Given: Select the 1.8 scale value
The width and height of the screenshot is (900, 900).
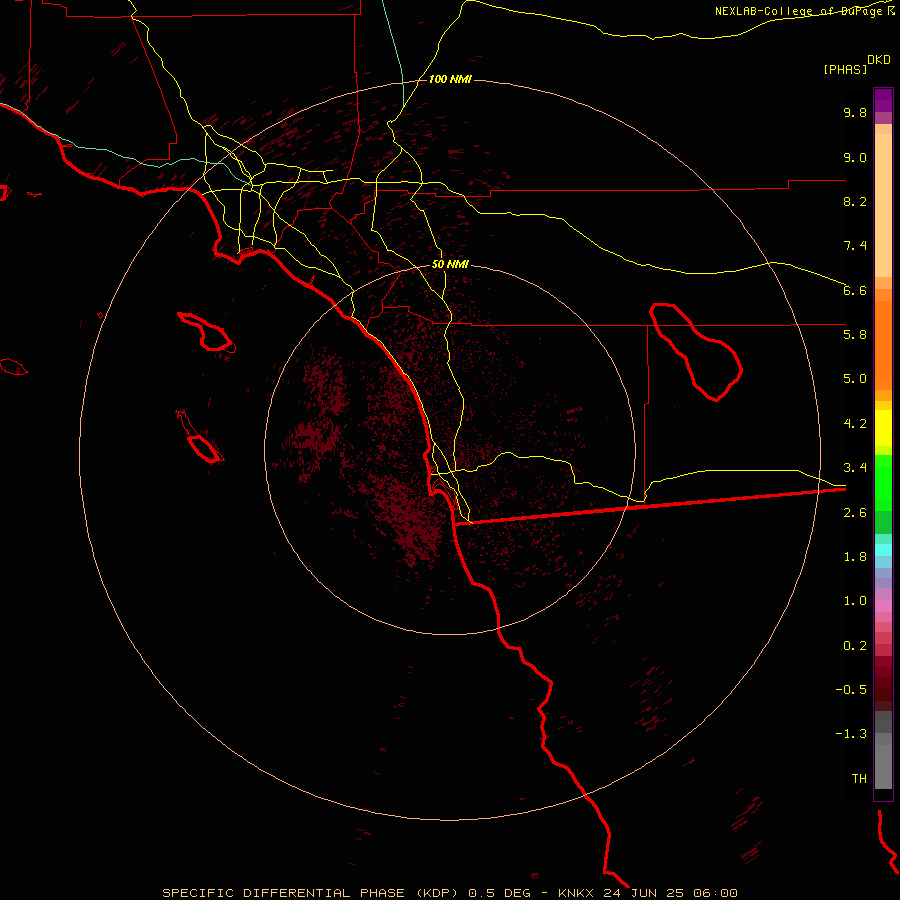Looking at the screenshot, I should click(855, 557).
